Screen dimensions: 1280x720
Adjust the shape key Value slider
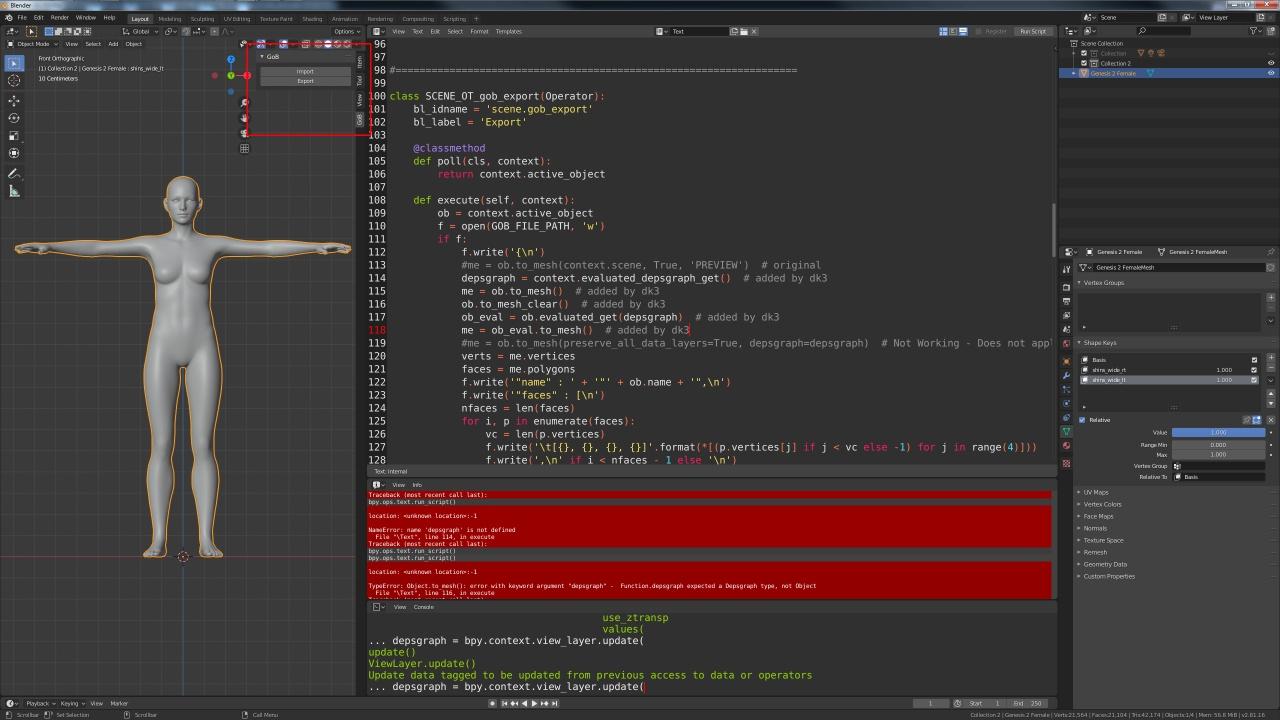(x=1218, y=432)
